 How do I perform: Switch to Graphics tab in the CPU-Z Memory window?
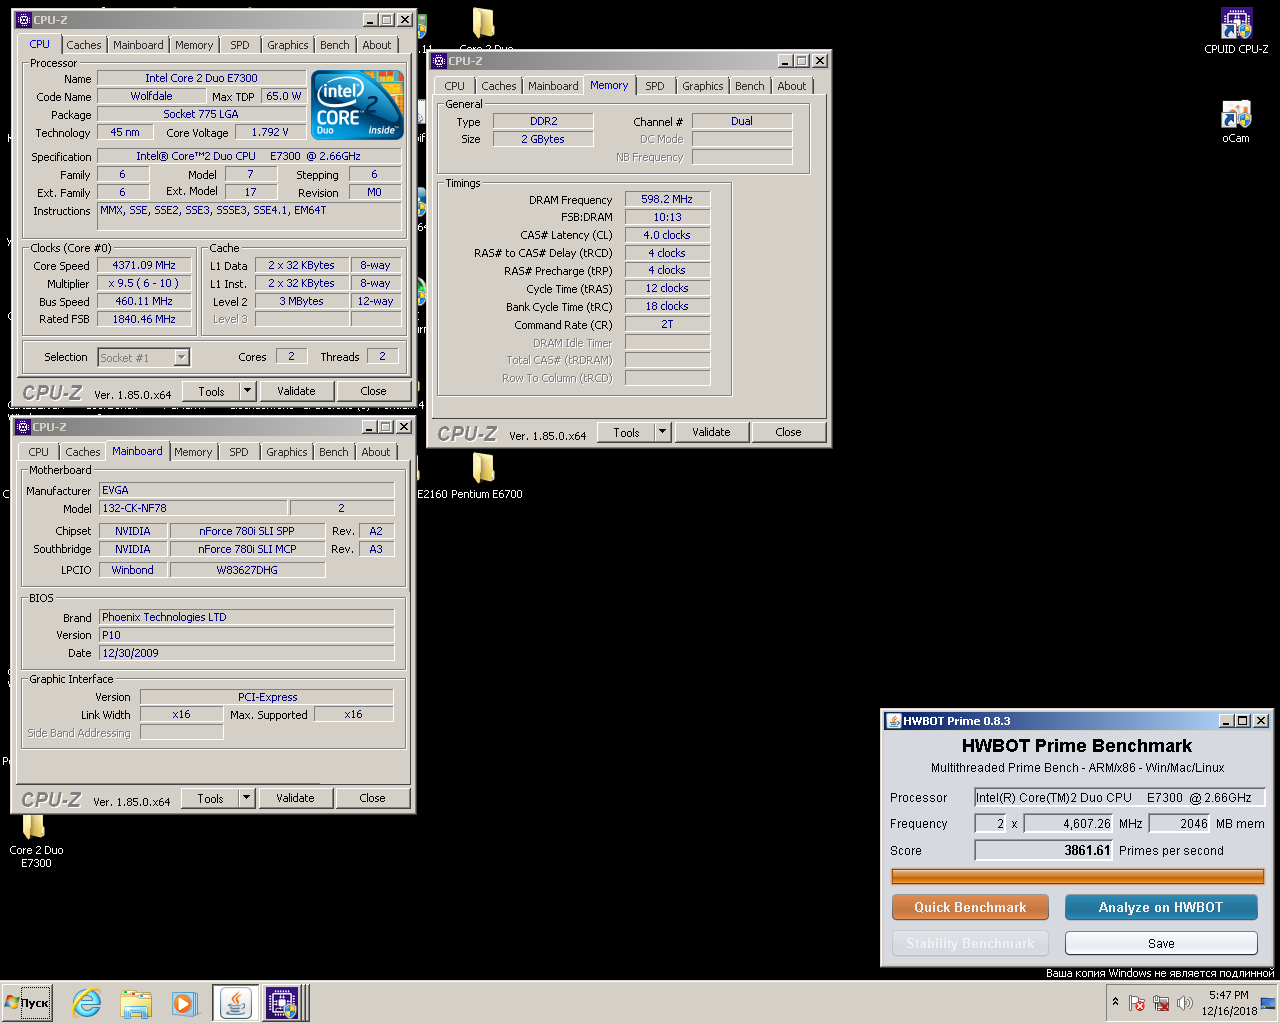pyautogui.click(x=703, y=86)
